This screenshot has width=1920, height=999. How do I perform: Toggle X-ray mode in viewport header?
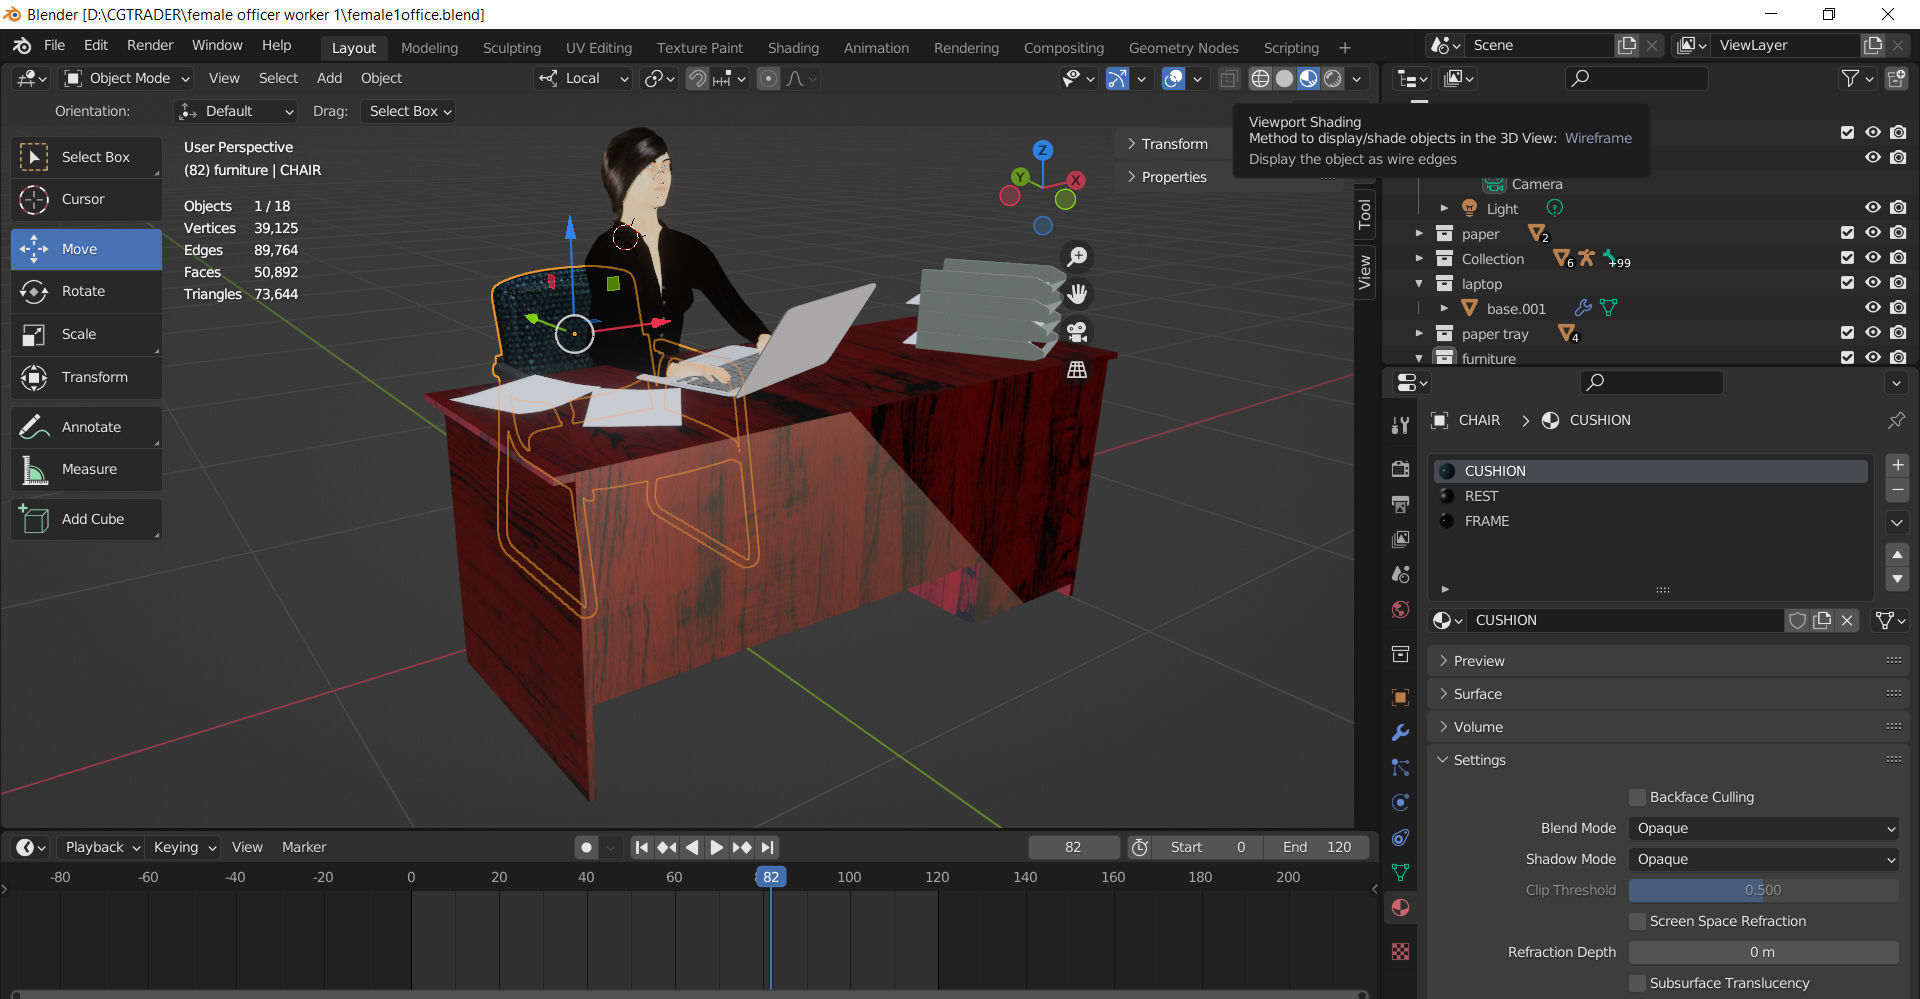click(x=1229, y=78)
